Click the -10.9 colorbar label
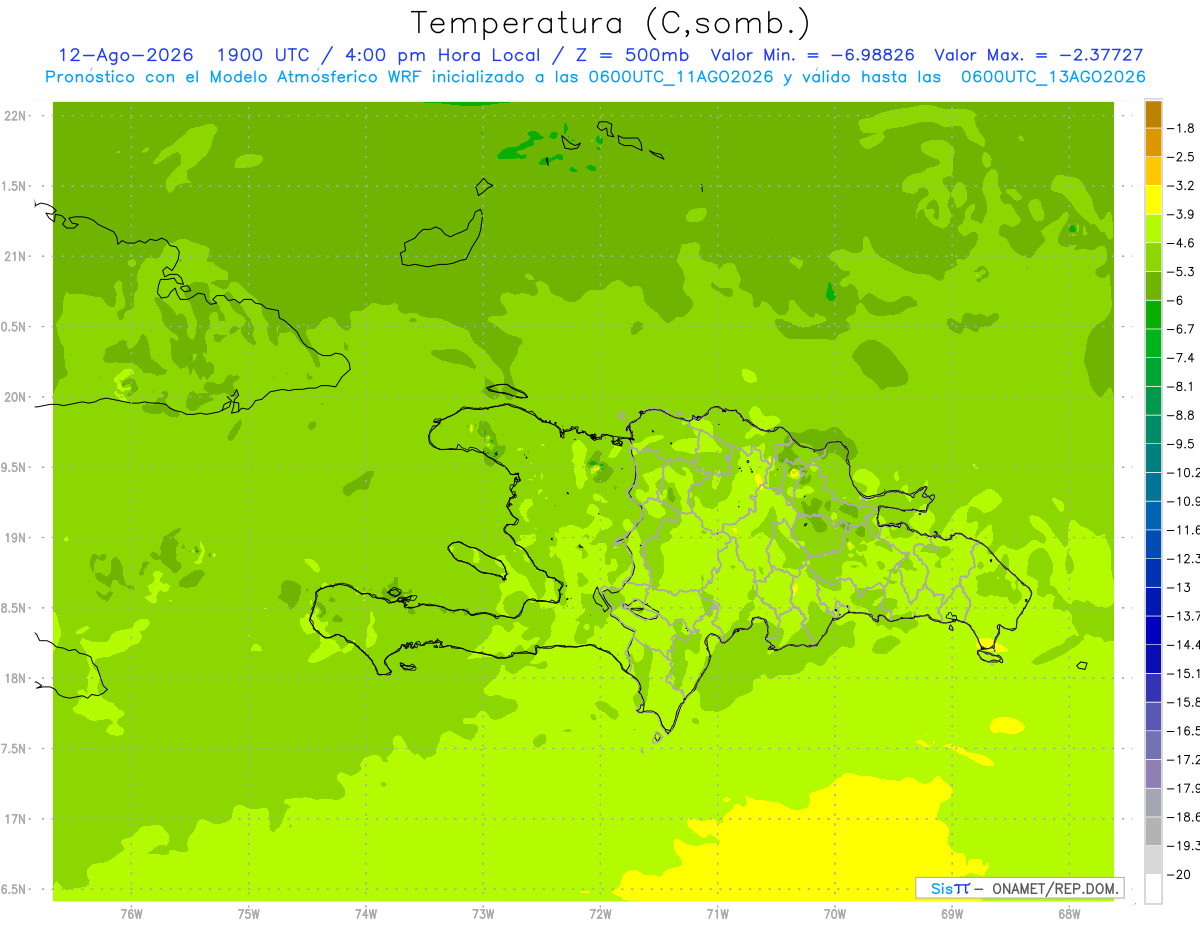Viewport: 1200px width, 927px height. 1184,501
